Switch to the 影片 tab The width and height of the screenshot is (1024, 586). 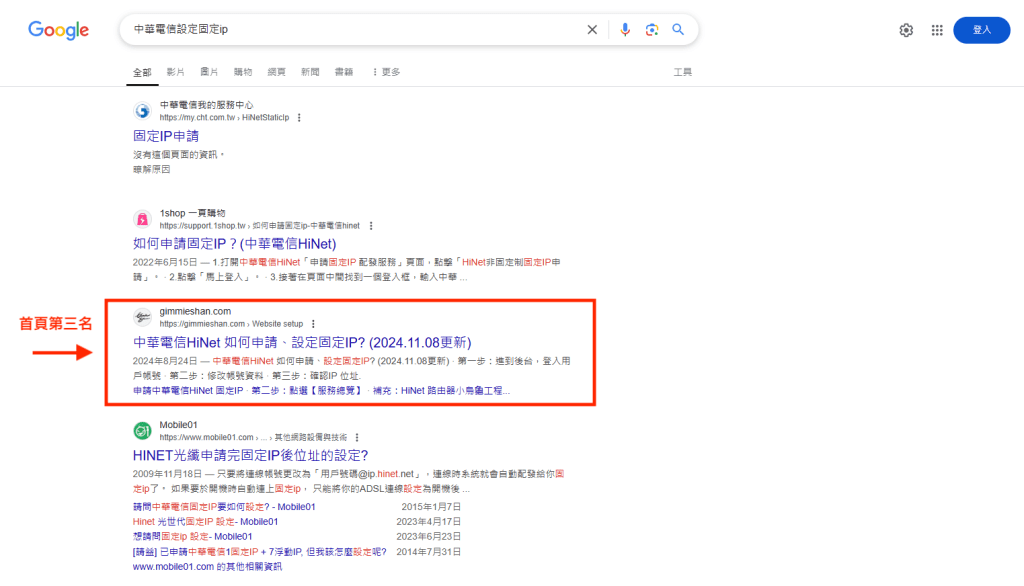[x=175, y=72]
